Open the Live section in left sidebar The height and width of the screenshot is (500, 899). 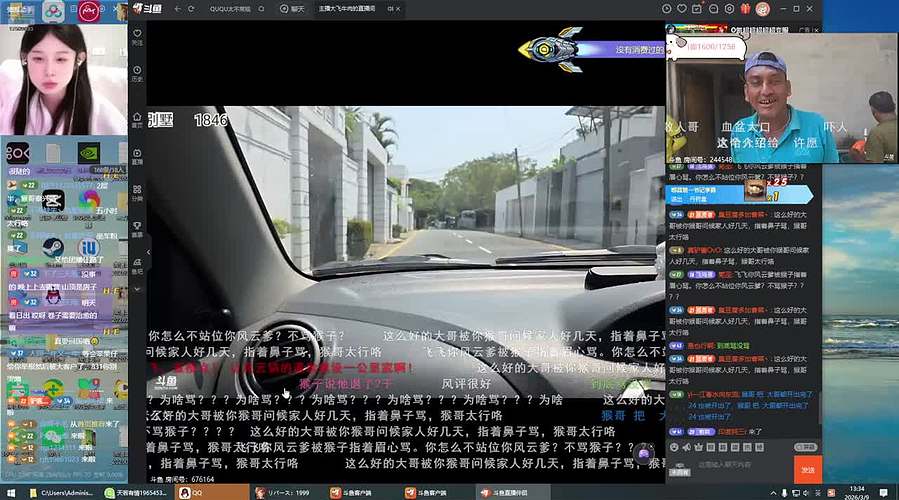coord(137,155)
